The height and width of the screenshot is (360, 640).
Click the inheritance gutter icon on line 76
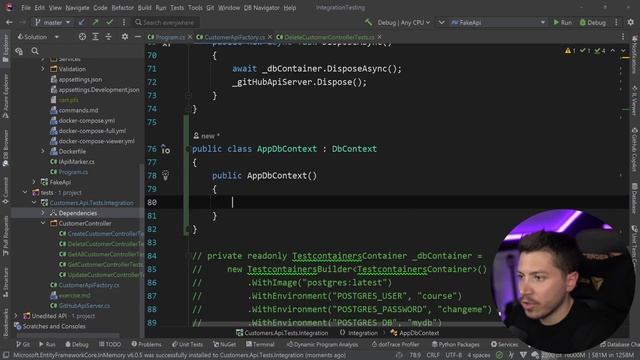point(165,149)
